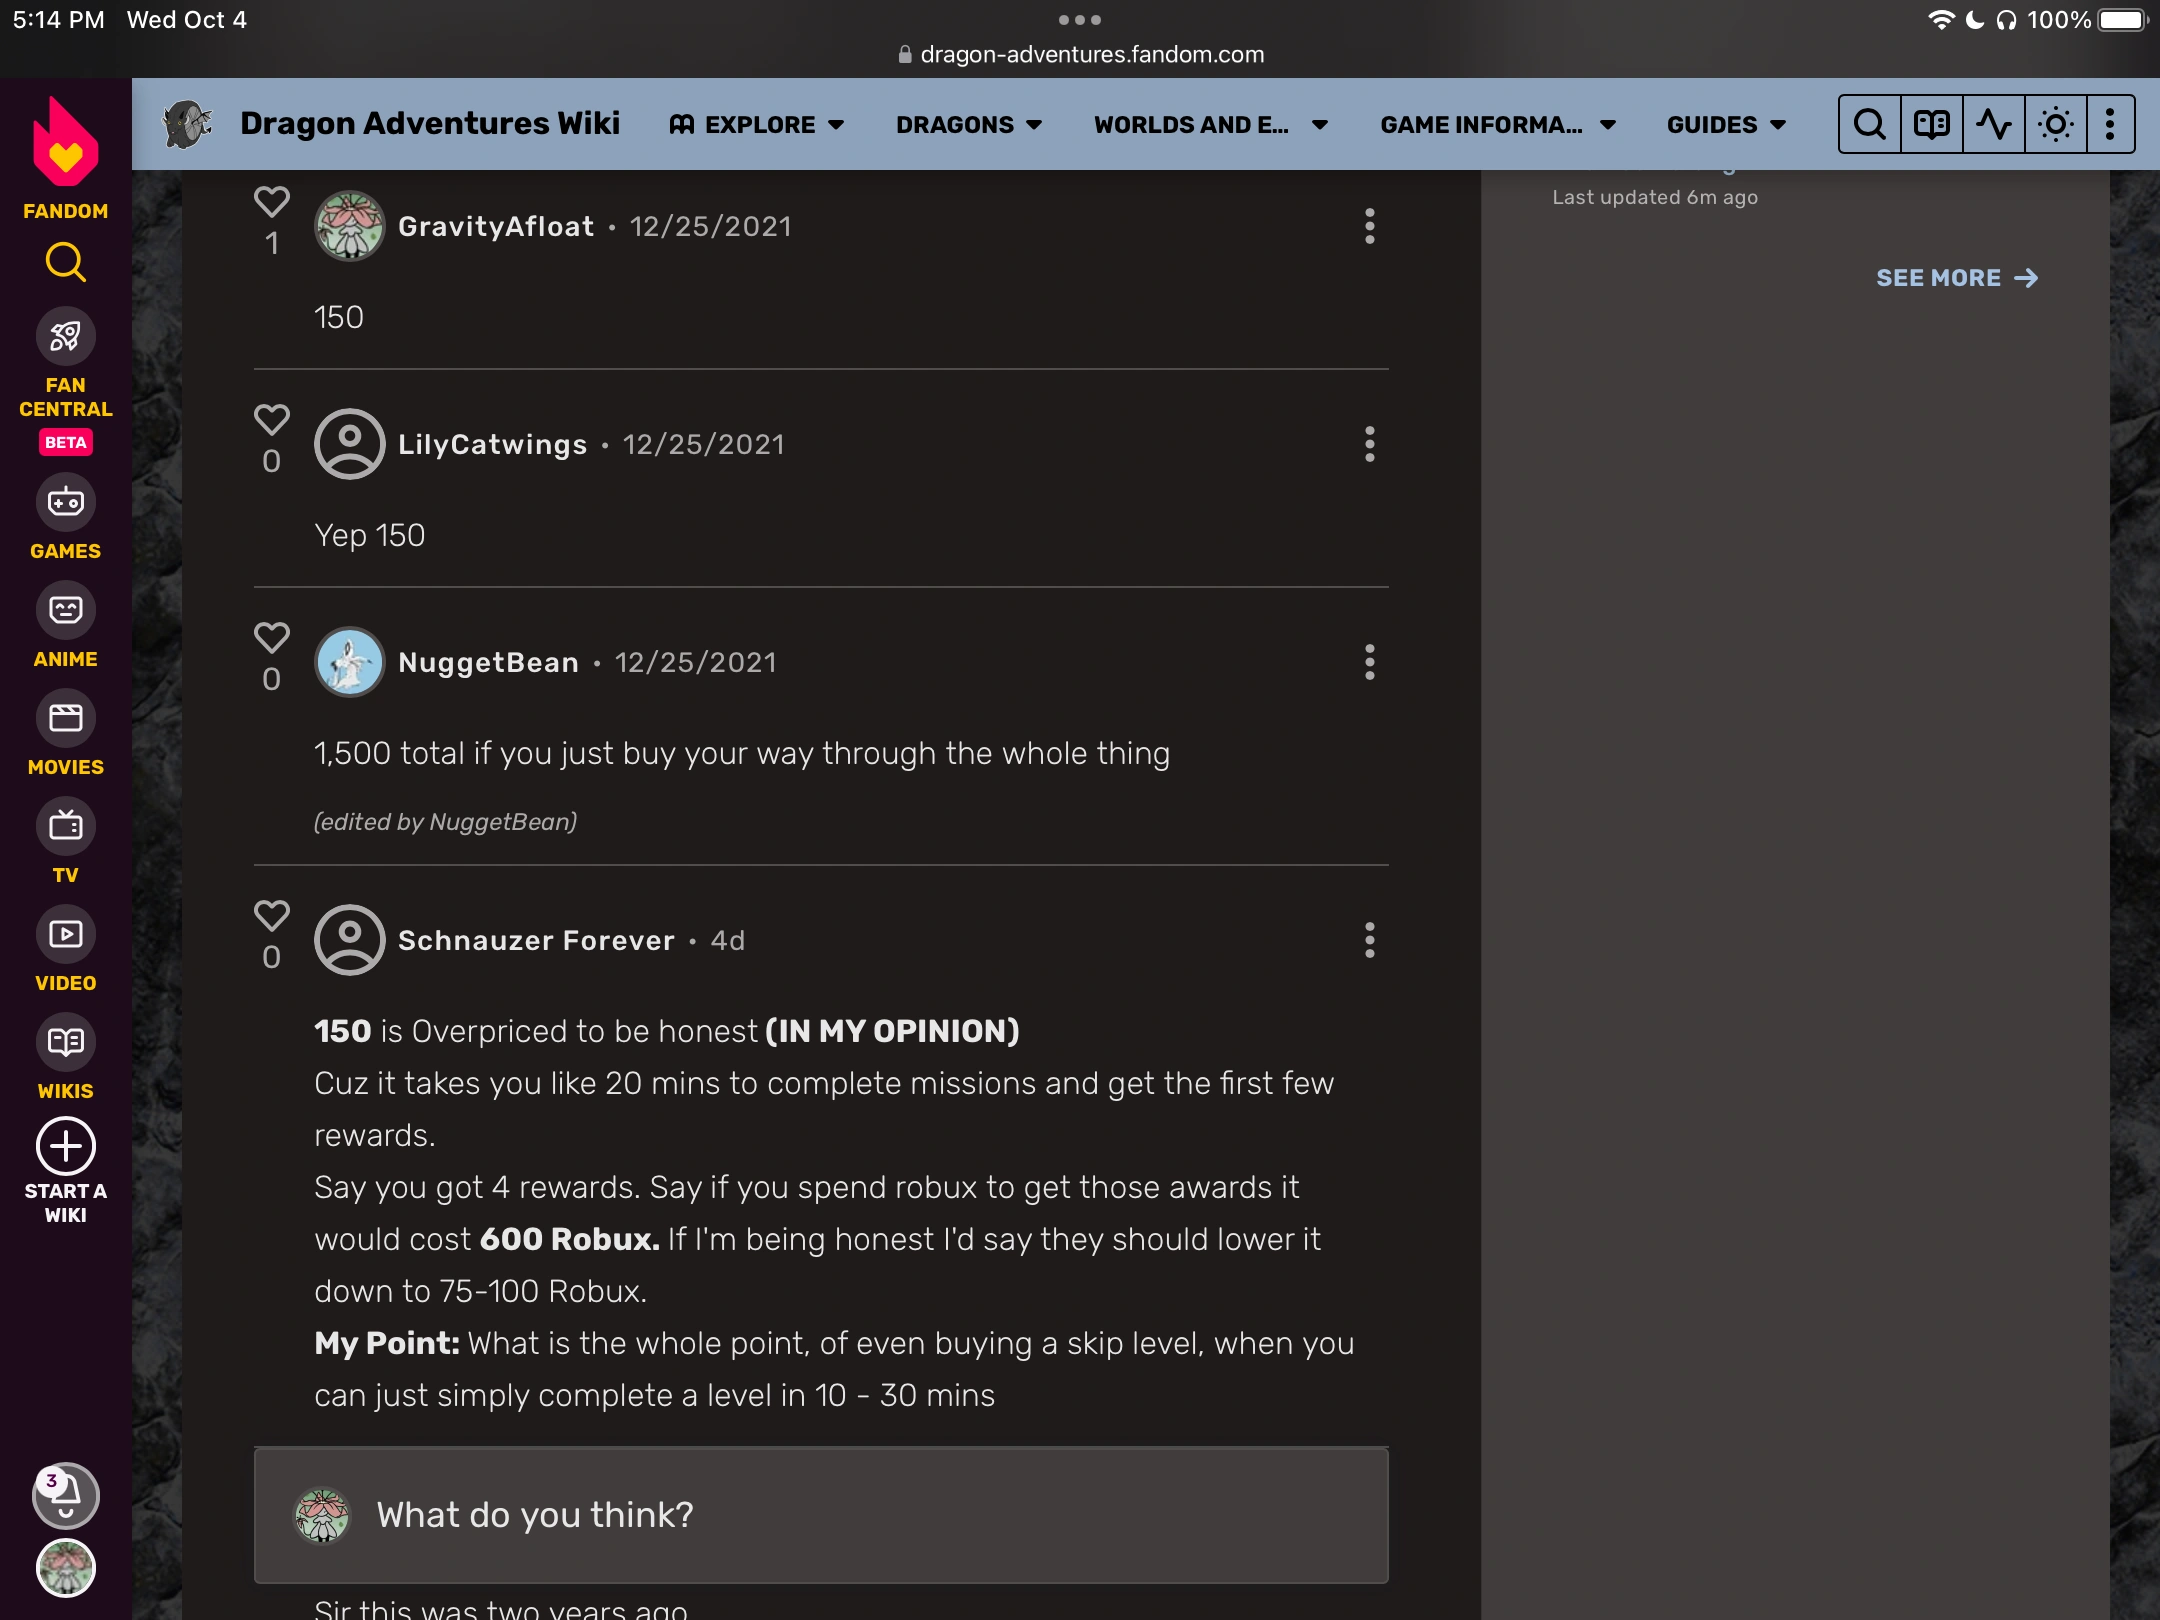
Task: Like Schnauzer Forever's comment heart
Action: click(271, 916)
